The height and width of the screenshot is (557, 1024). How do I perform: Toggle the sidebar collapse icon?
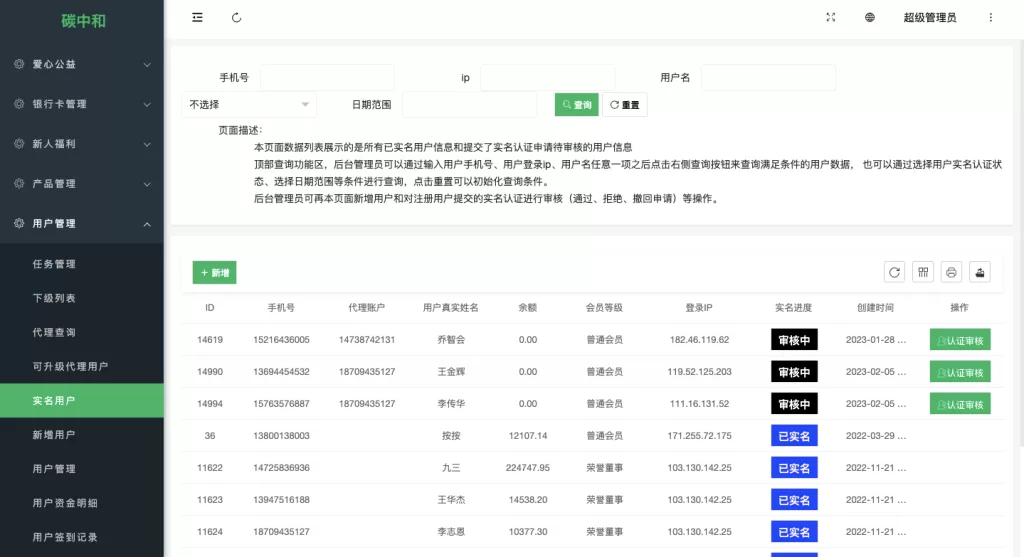click(x=197, y=18)
